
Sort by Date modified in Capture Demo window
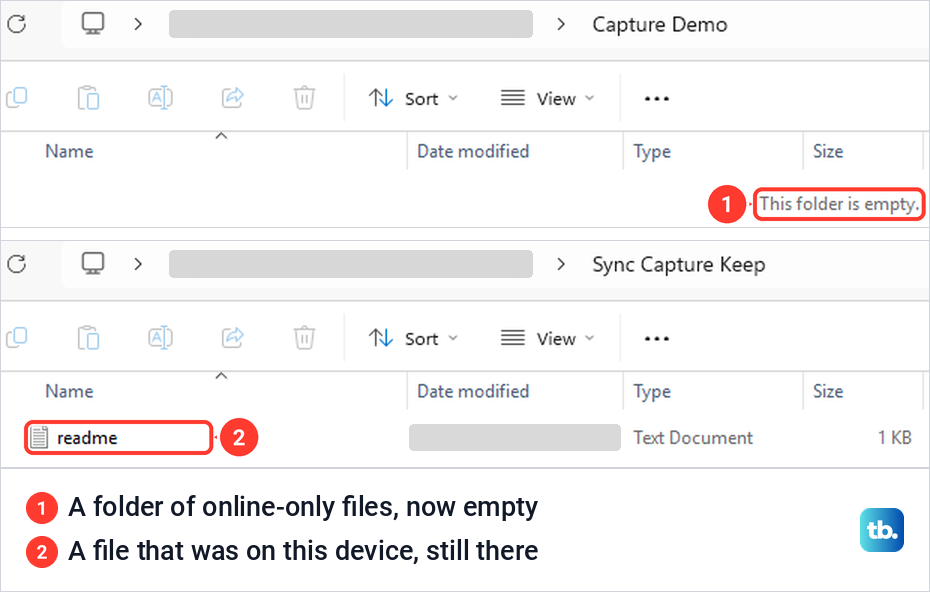tap(473, 151)
